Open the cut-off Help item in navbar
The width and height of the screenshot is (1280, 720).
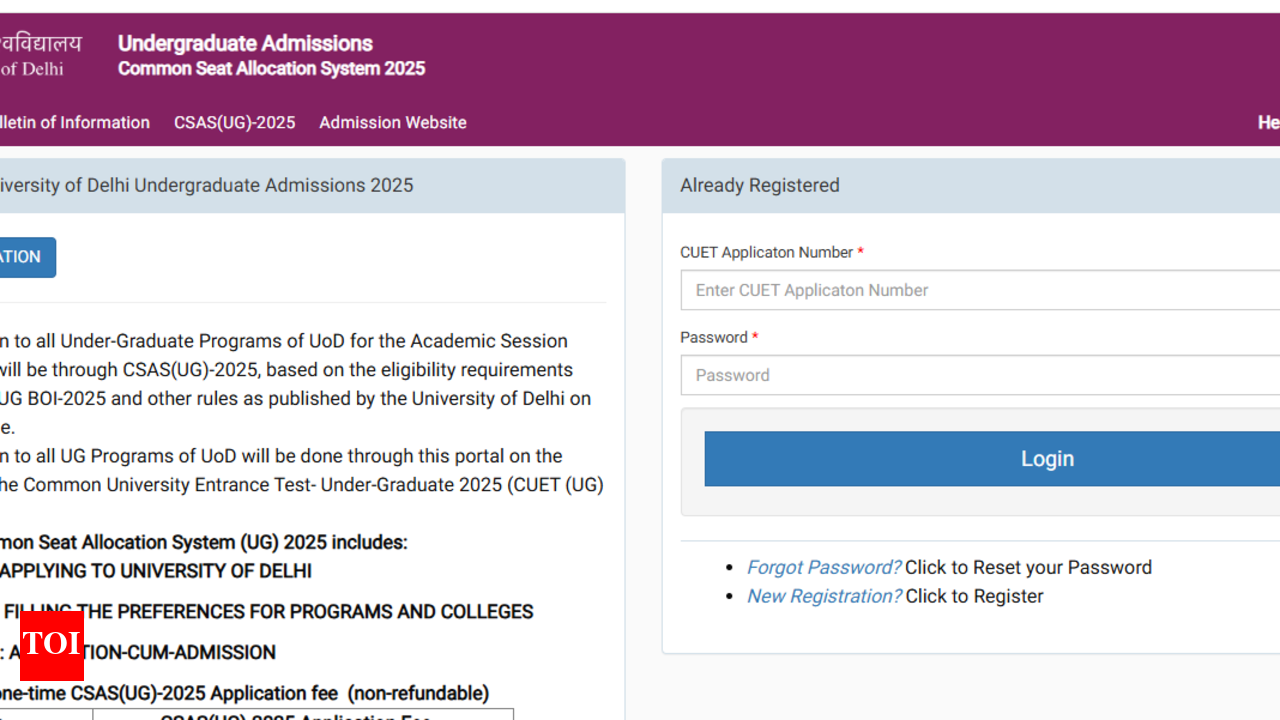coord(1268,123)
